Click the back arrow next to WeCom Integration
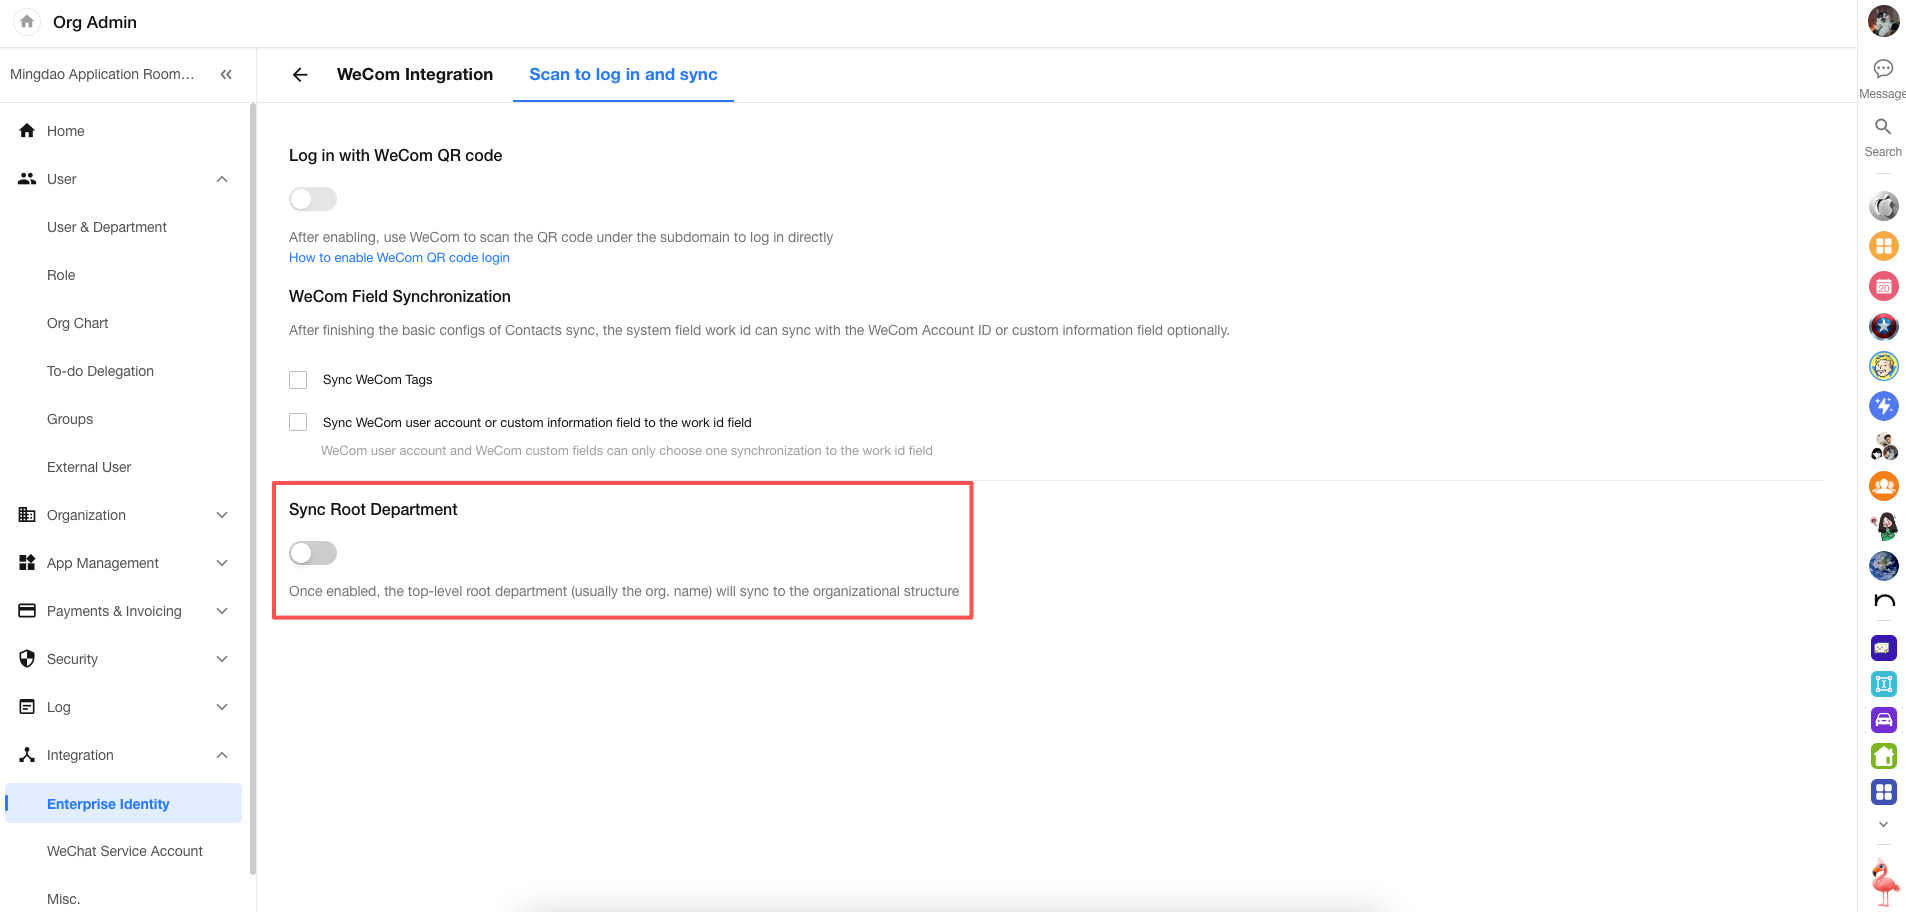1906x912 pixels. [299, 75]
